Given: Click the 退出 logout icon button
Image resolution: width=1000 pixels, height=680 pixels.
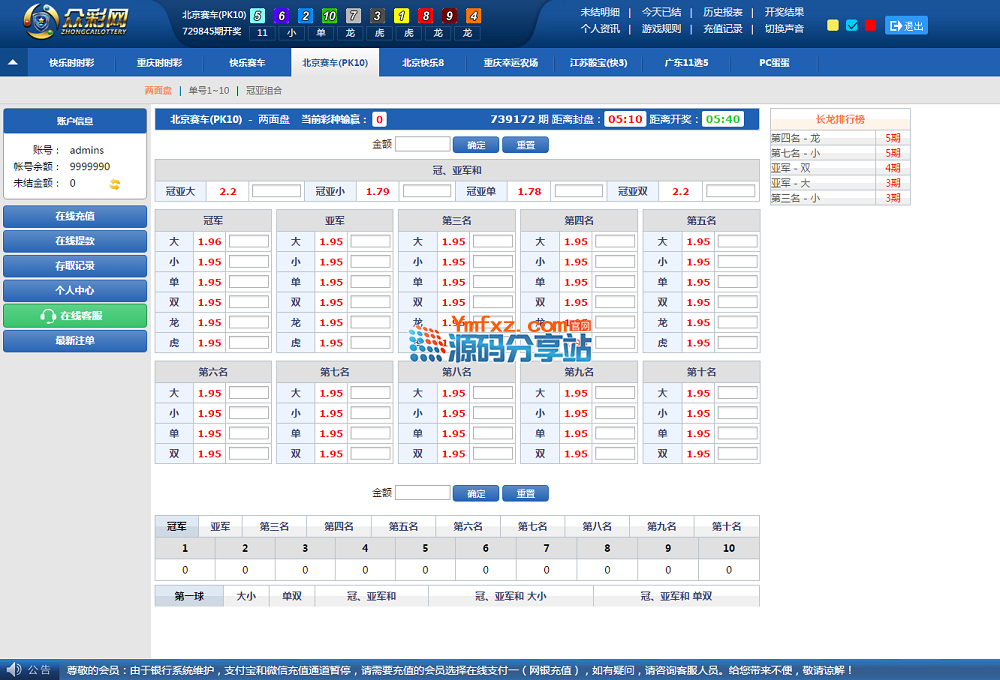Looking at the screenshot, I should [x=907, y=25].
